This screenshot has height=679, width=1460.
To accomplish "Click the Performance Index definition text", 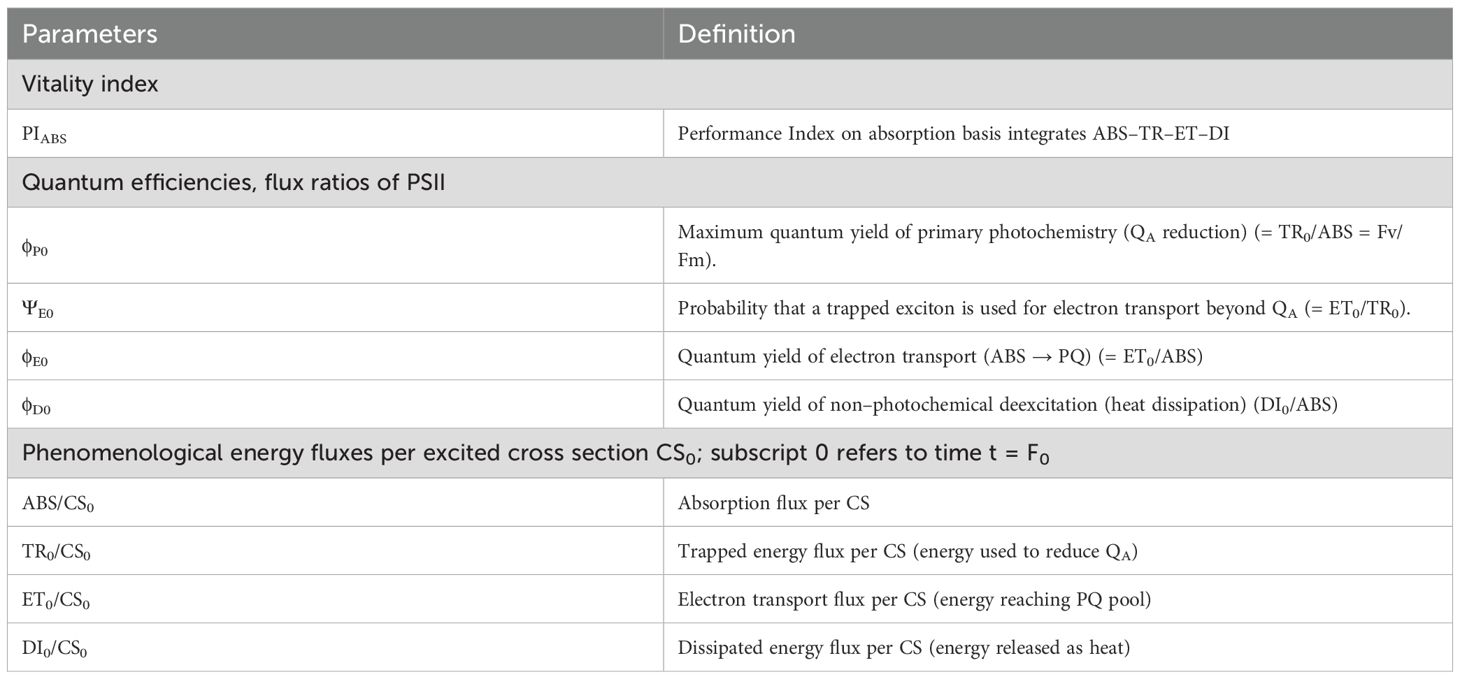I will [953, 133].
